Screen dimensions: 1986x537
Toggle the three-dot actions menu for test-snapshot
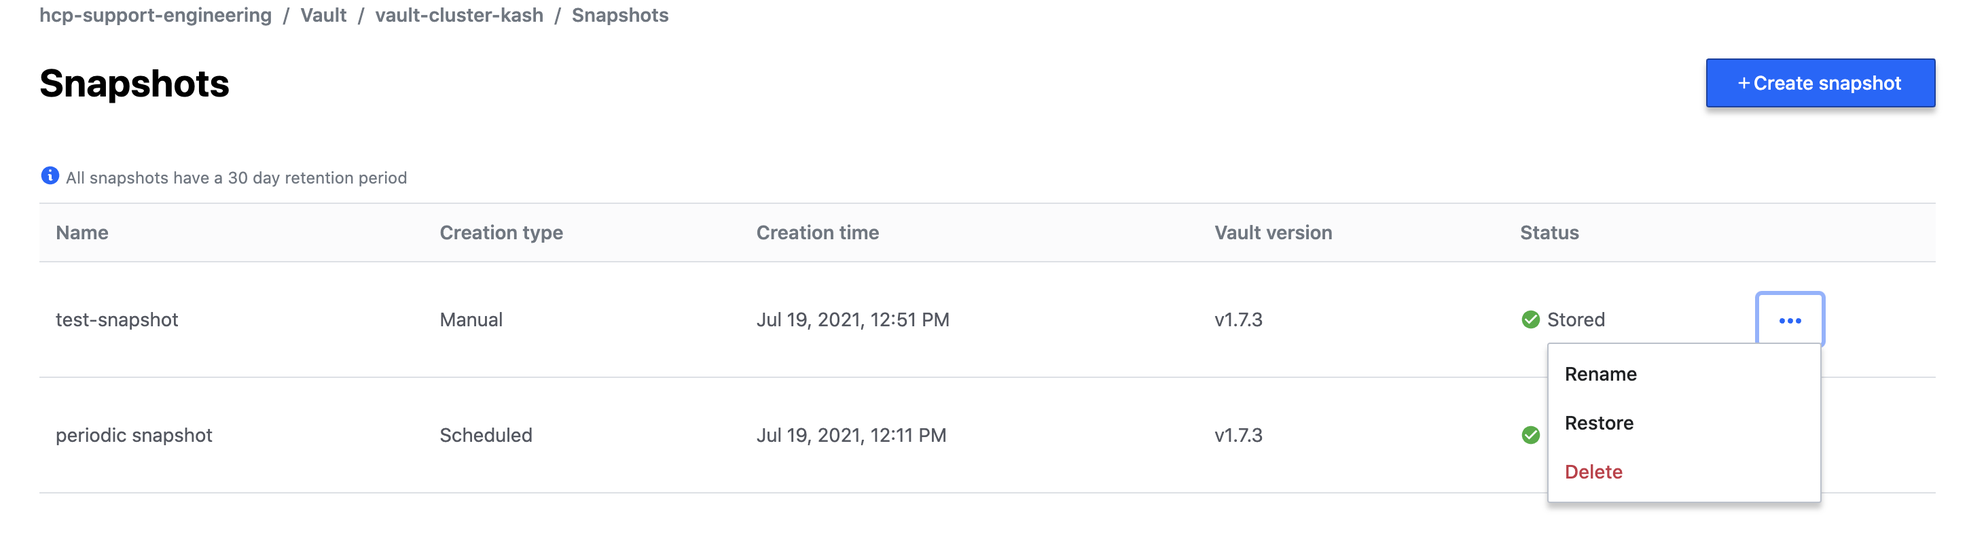1789,320
